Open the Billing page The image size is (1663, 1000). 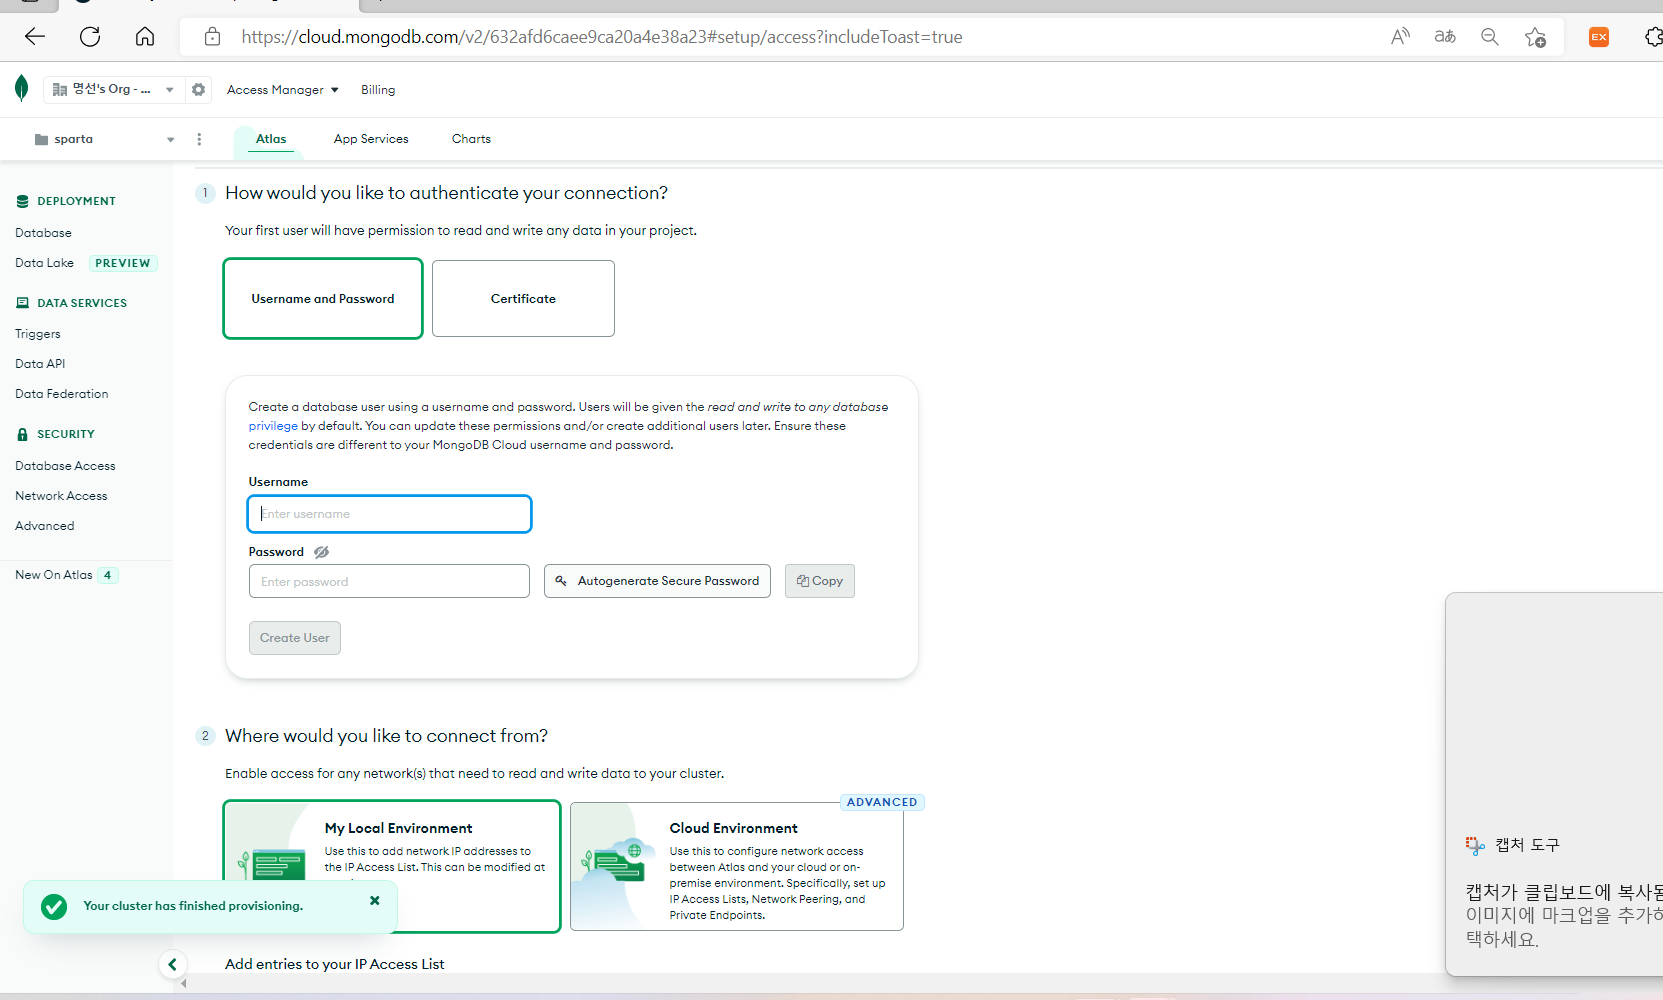point(378,90)
